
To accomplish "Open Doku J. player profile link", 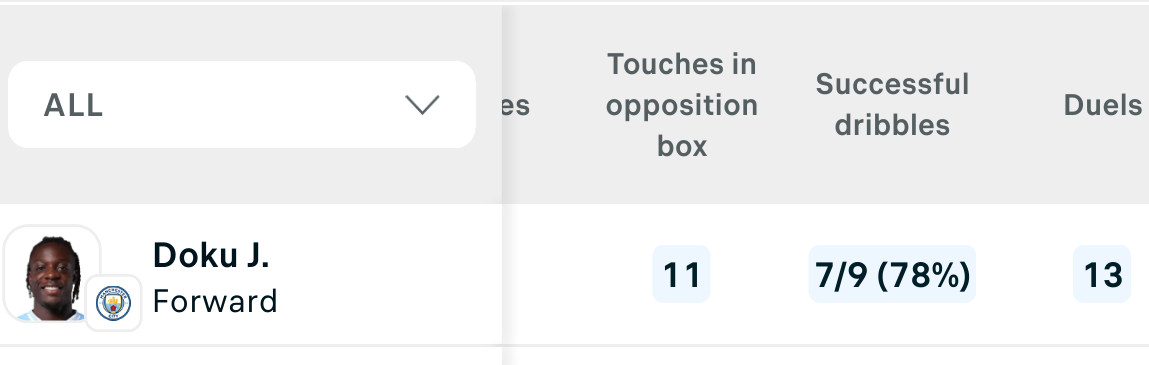I will click(x=211, y=255).
